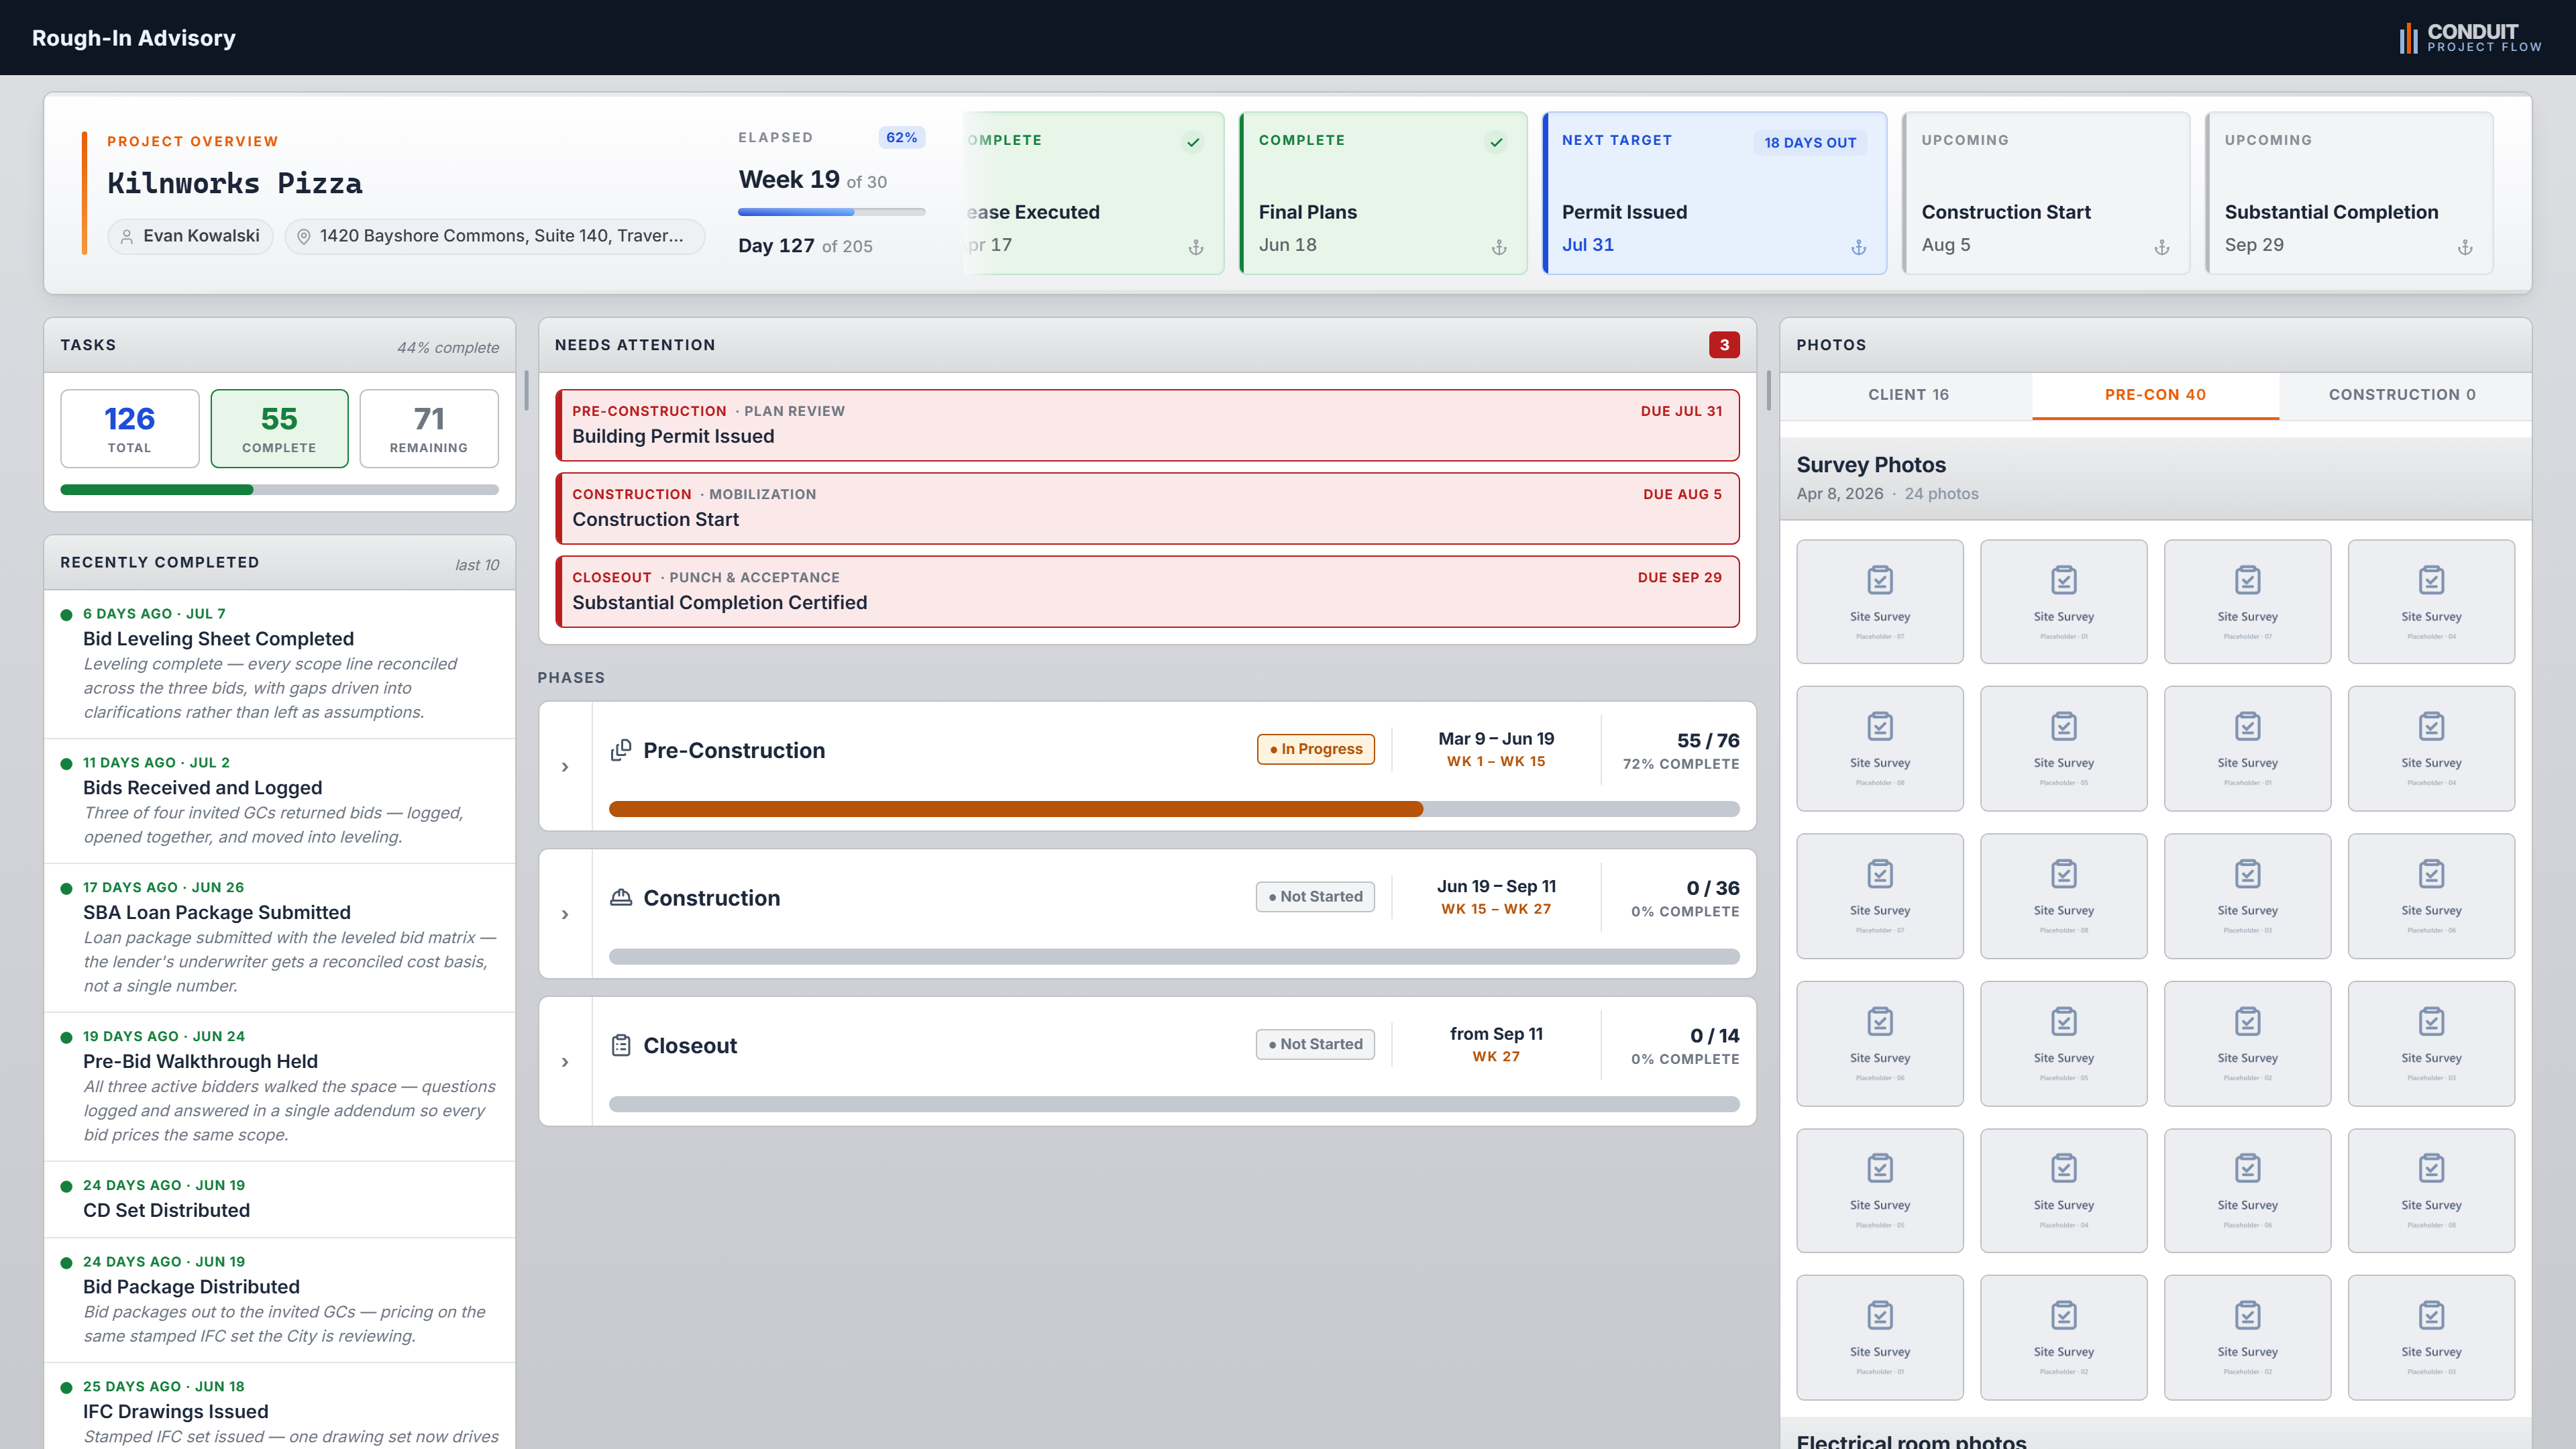
Task: Open the Permit Issued next target card
Action: 1714,193
